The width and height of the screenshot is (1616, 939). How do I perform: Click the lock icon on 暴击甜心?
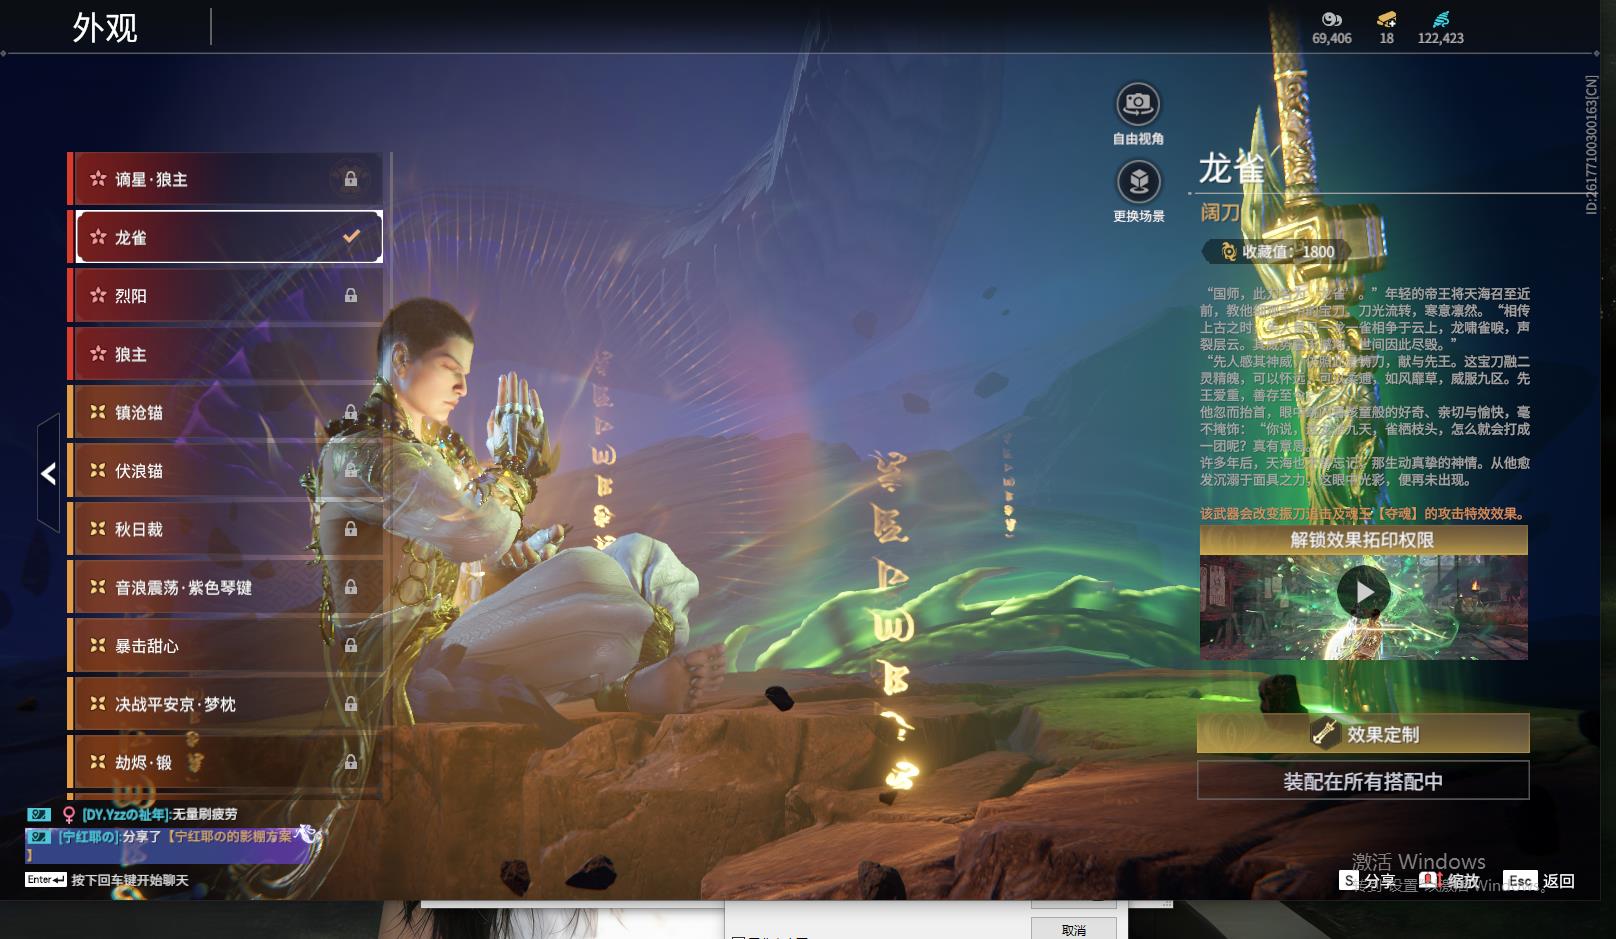click(351, 645)
